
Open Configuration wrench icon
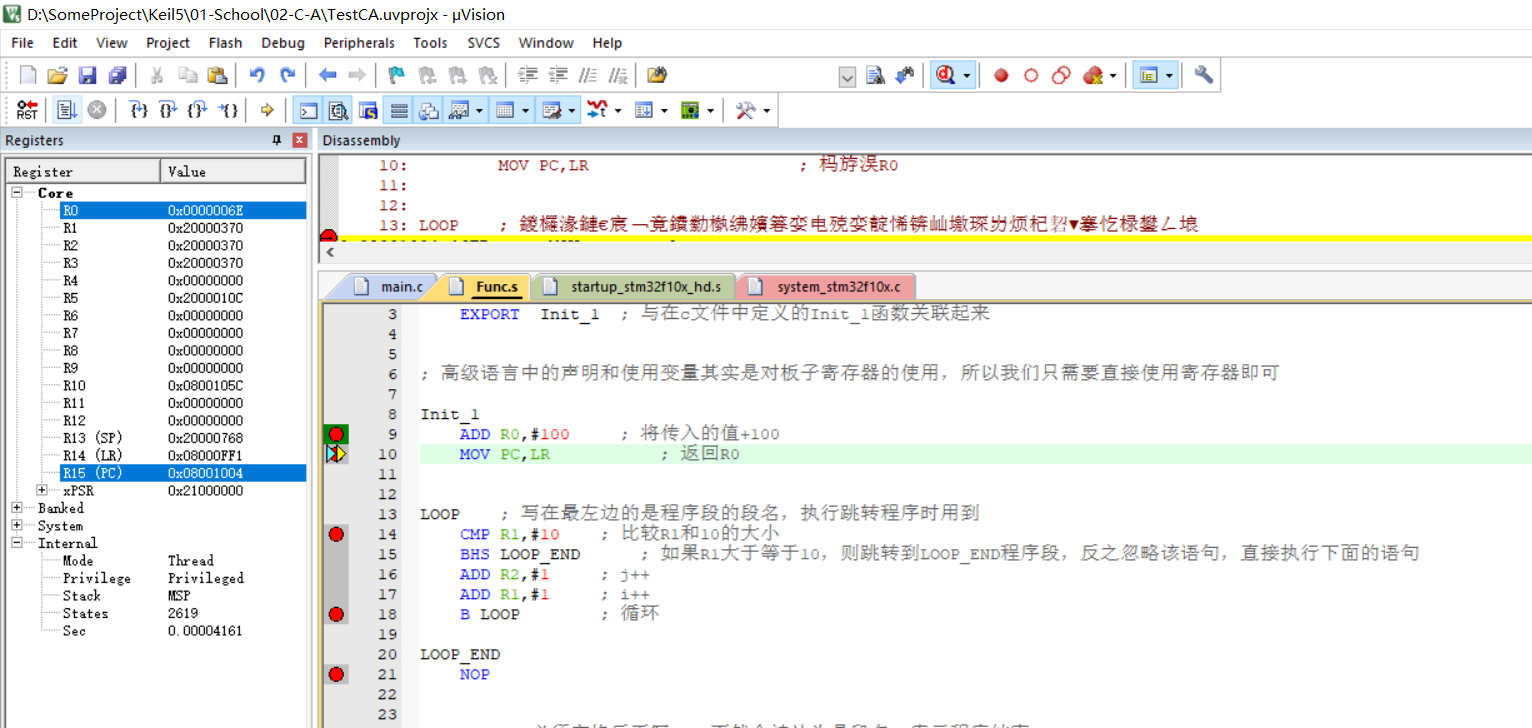click(1204, 75)
